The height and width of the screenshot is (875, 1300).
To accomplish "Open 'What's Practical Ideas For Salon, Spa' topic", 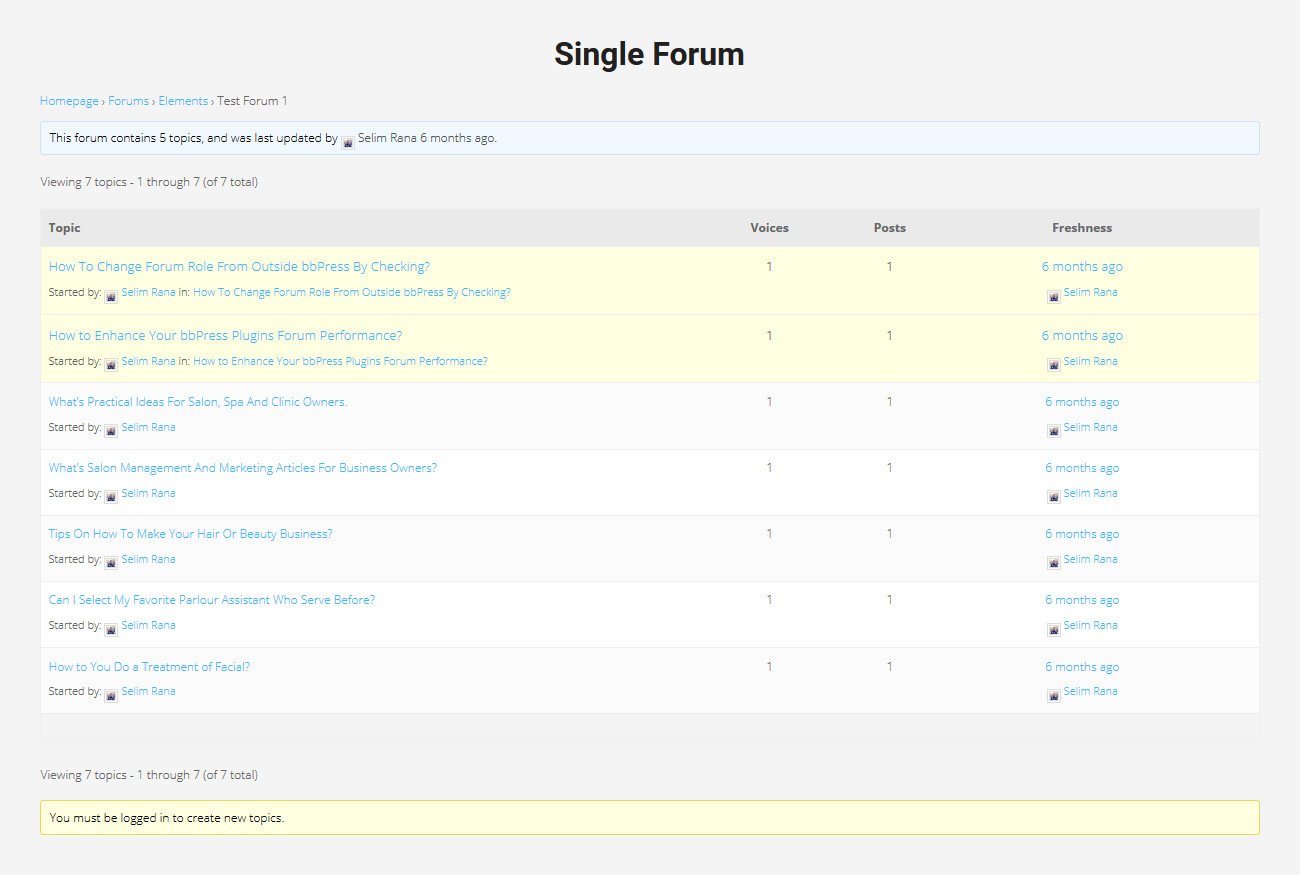I will pyautogui.click(x=198, y=402).
